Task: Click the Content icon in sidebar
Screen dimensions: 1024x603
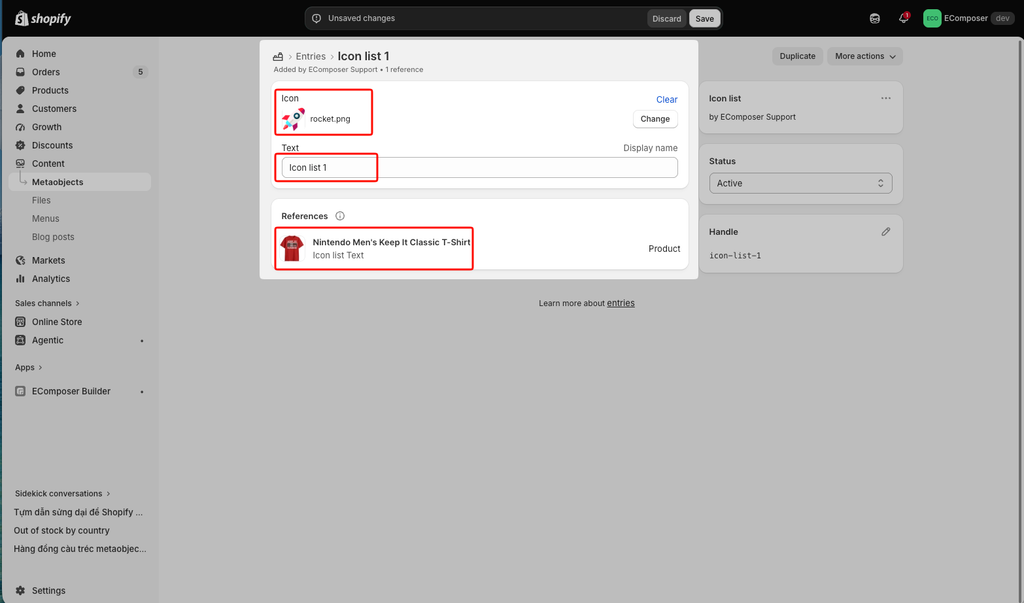Action: 20,163
